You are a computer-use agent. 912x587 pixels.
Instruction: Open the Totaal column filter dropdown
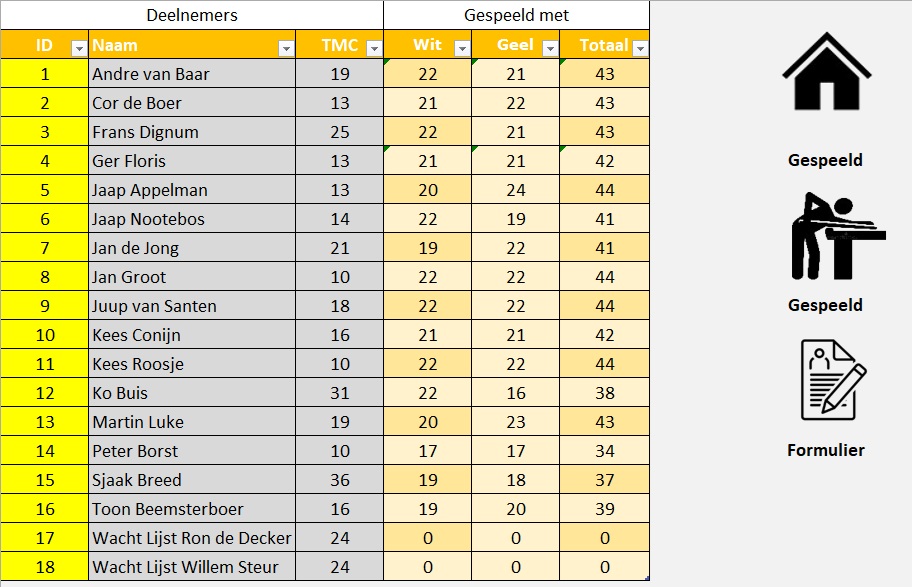[640, 47]
